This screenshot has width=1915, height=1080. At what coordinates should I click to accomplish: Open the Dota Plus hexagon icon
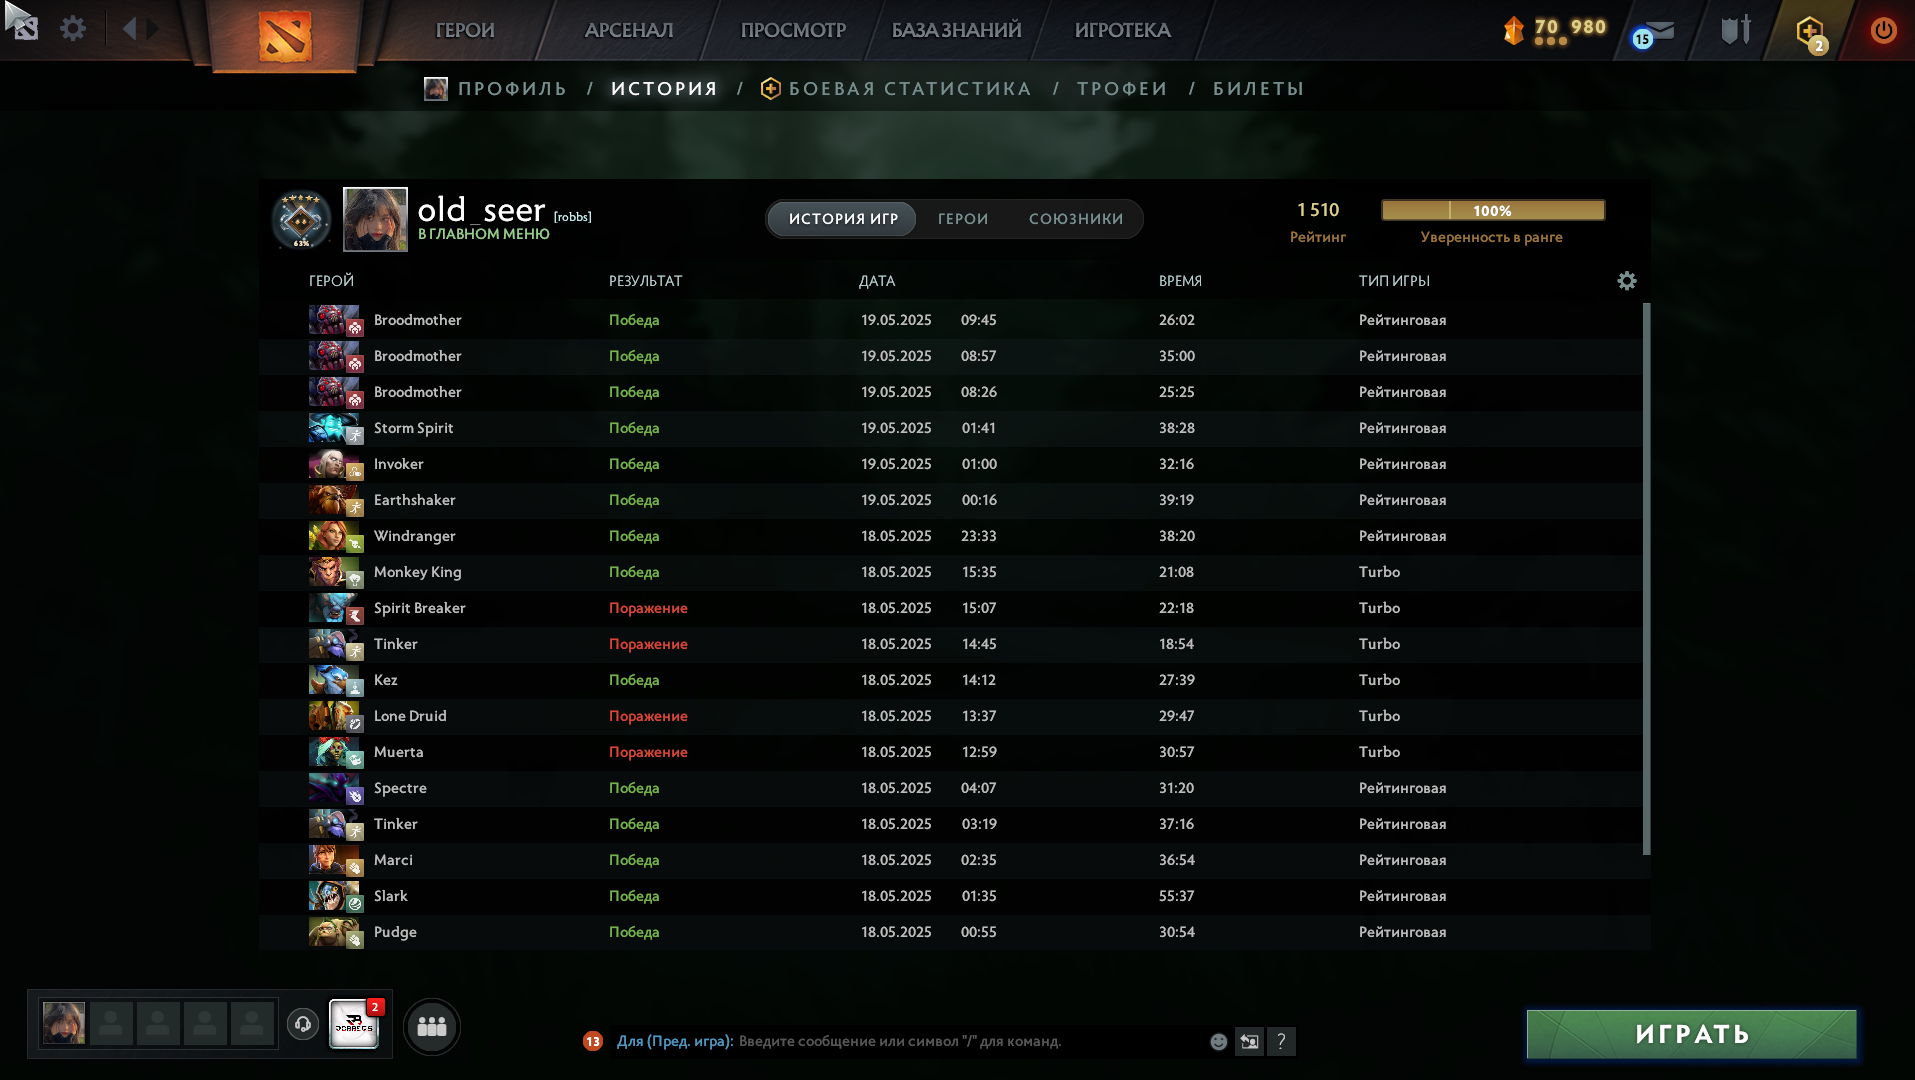click(1811, 33)
